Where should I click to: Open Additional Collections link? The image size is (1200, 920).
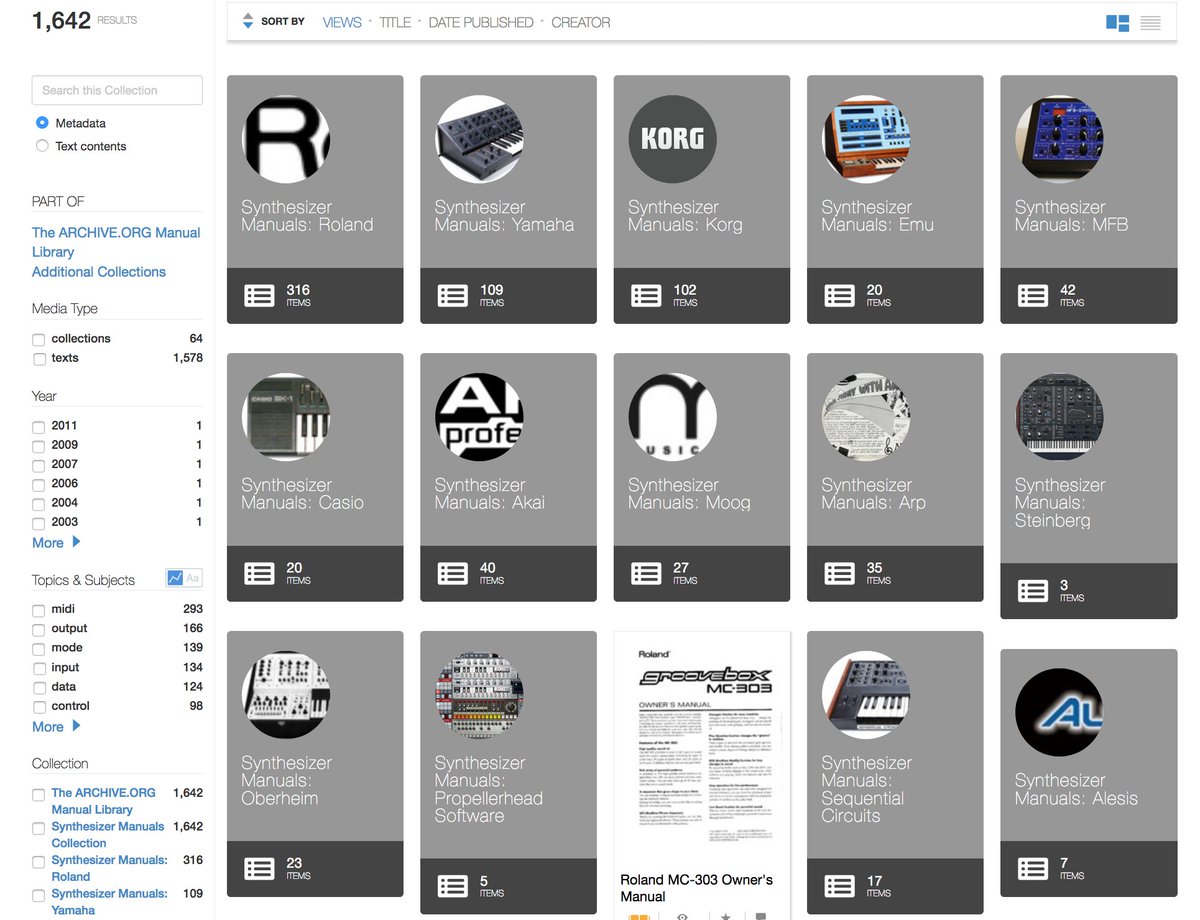99,272
